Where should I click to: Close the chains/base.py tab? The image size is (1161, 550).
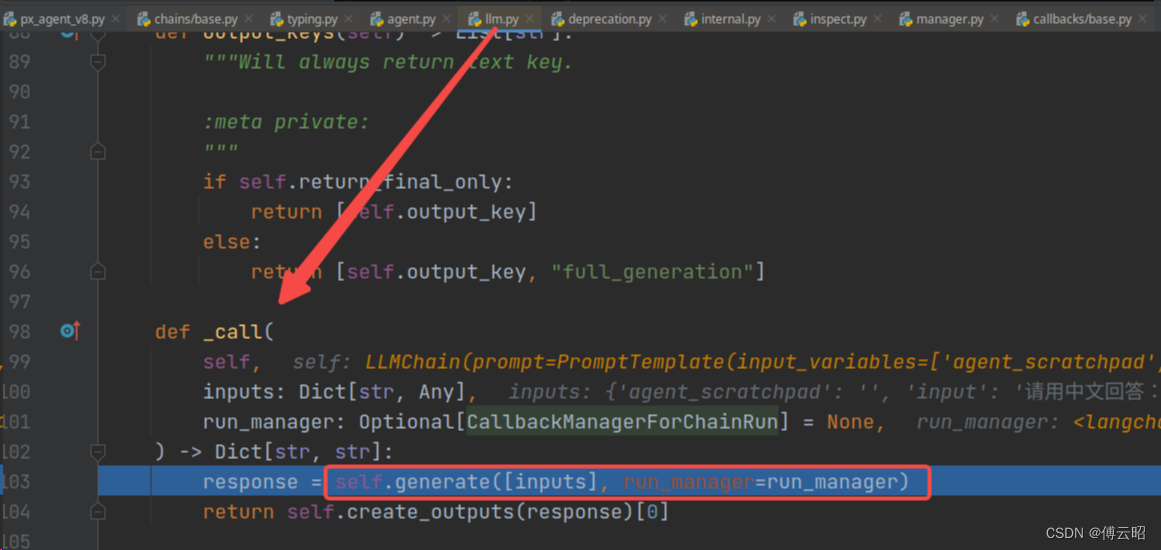click(x=248, y=19)
